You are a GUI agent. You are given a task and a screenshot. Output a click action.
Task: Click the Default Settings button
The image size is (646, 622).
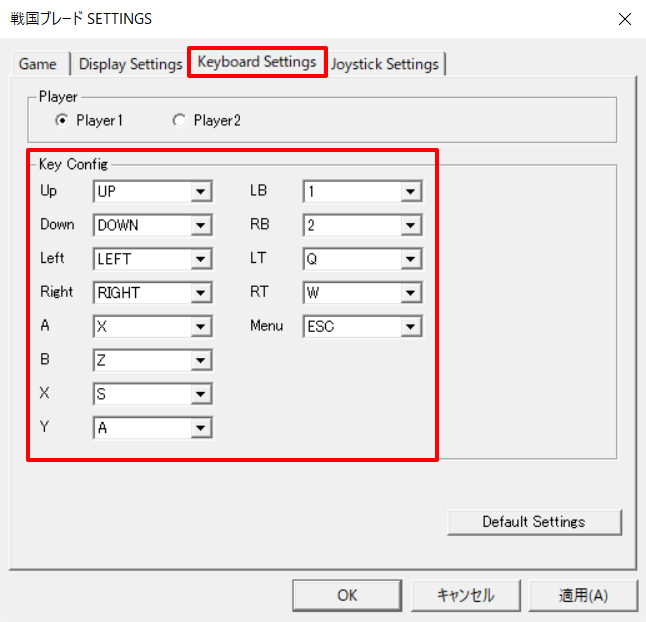coord(534,522)
